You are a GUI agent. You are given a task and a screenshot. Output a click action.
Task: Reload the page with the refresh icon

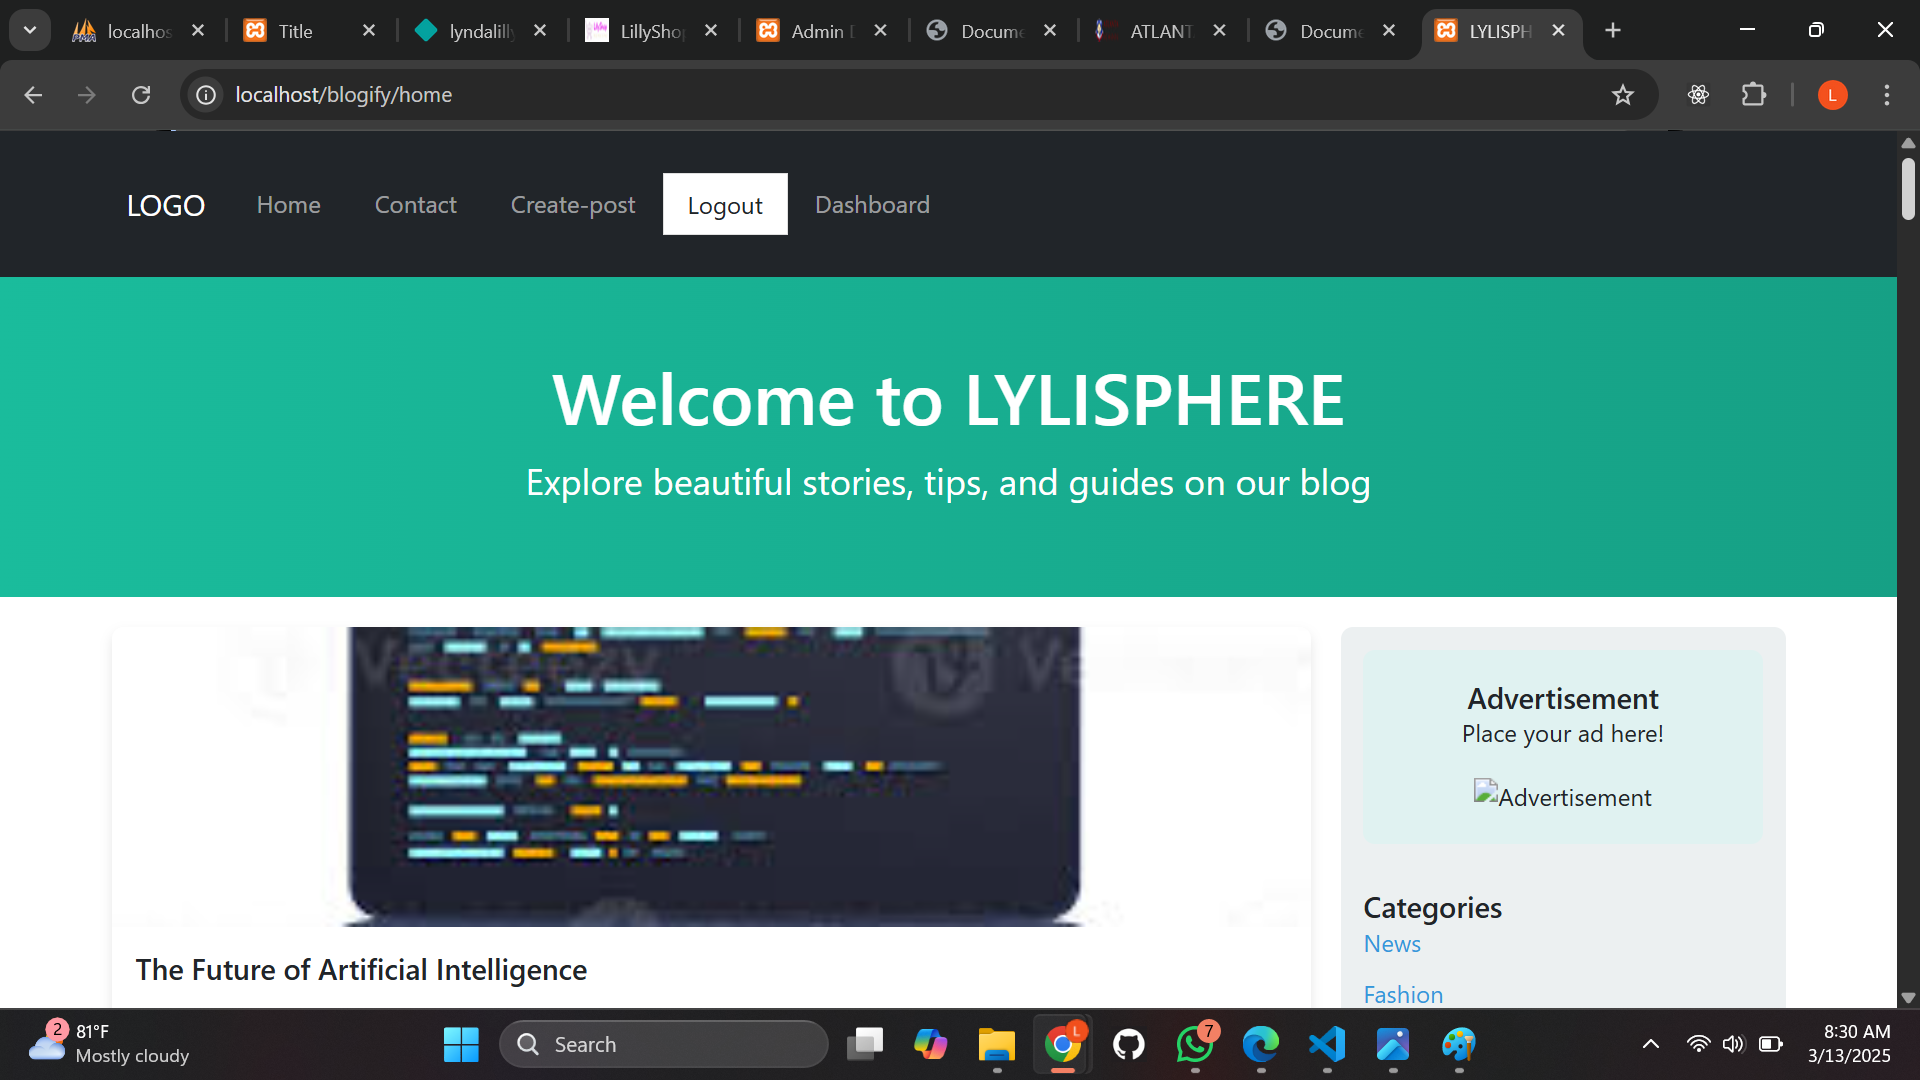[x=141, y=95]
